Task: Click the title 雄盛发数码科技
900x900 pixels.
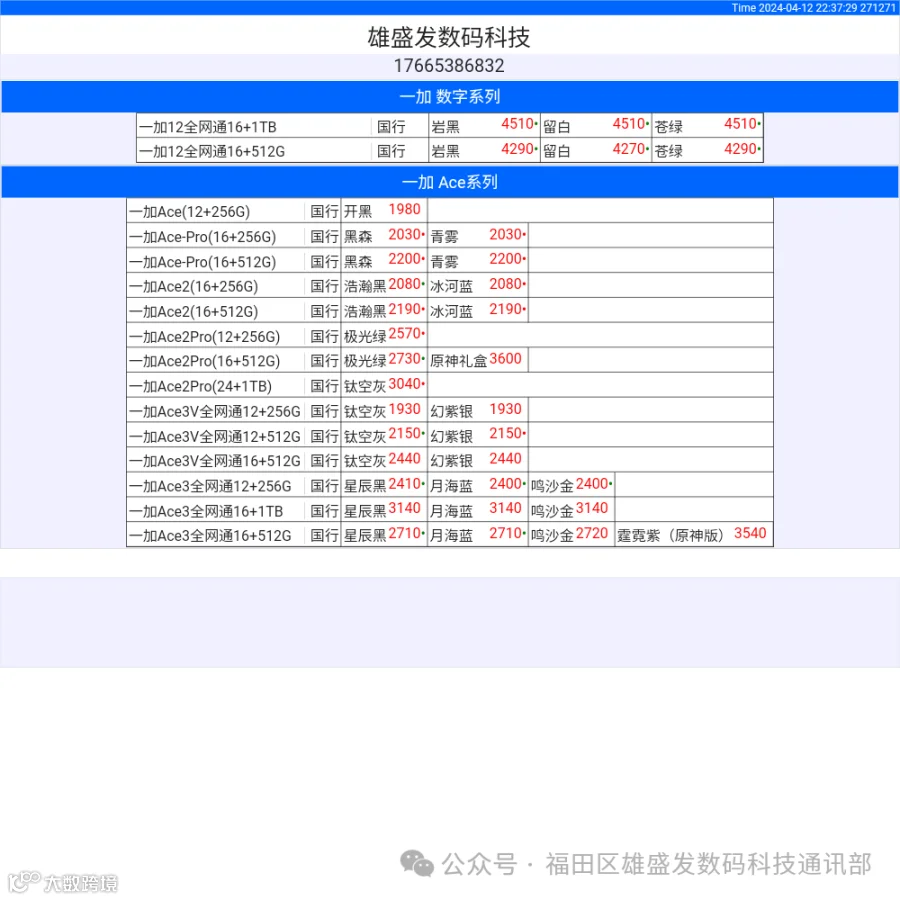Action: [x=449, y=37]
